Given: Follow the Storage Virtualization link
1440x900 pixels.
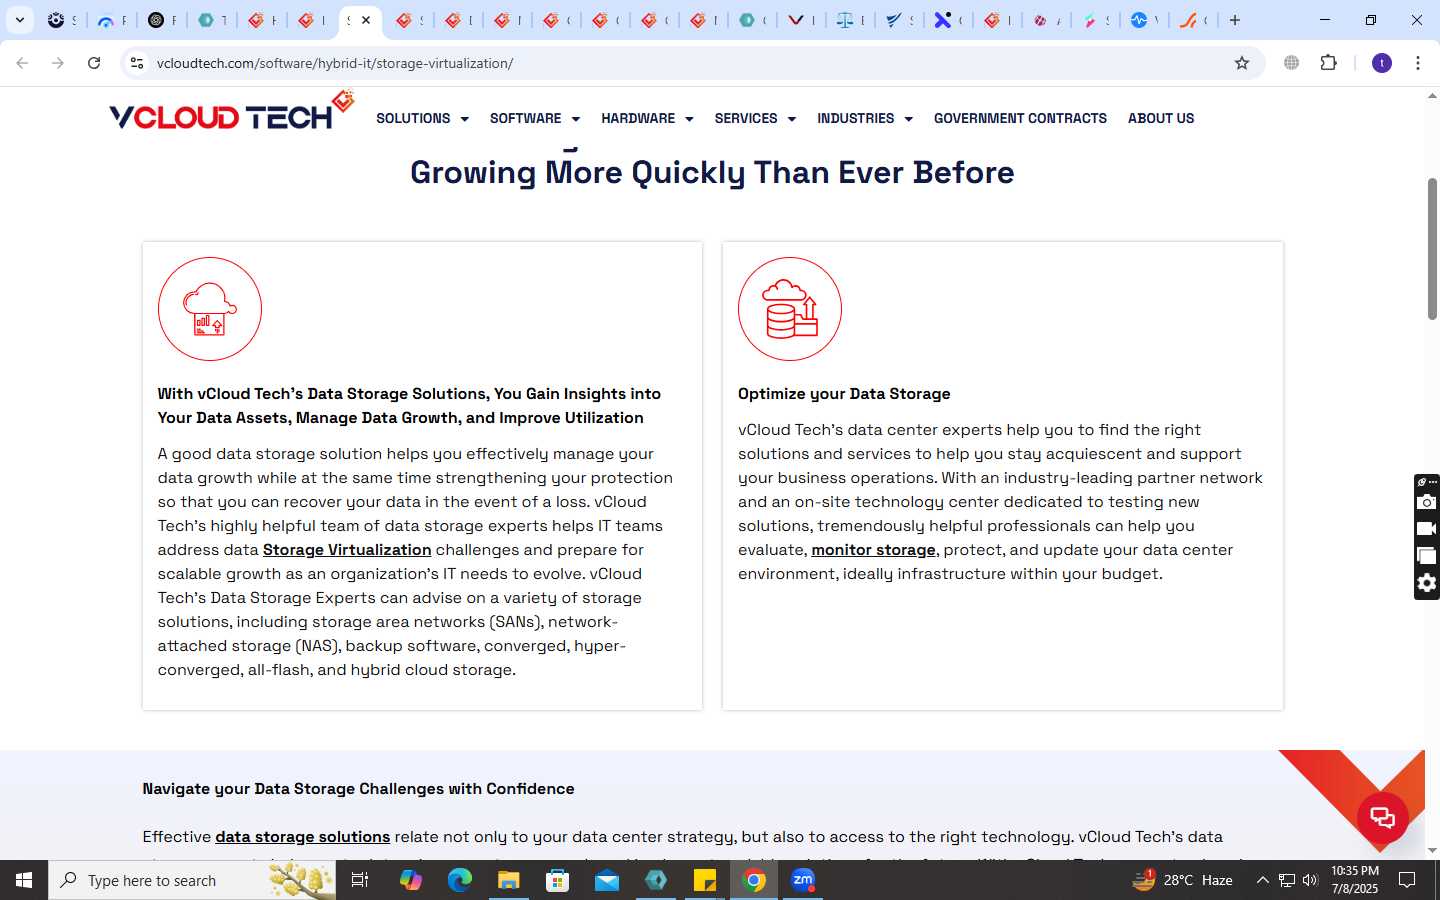Looking at the screenshot, I should [x=347, y=550].
